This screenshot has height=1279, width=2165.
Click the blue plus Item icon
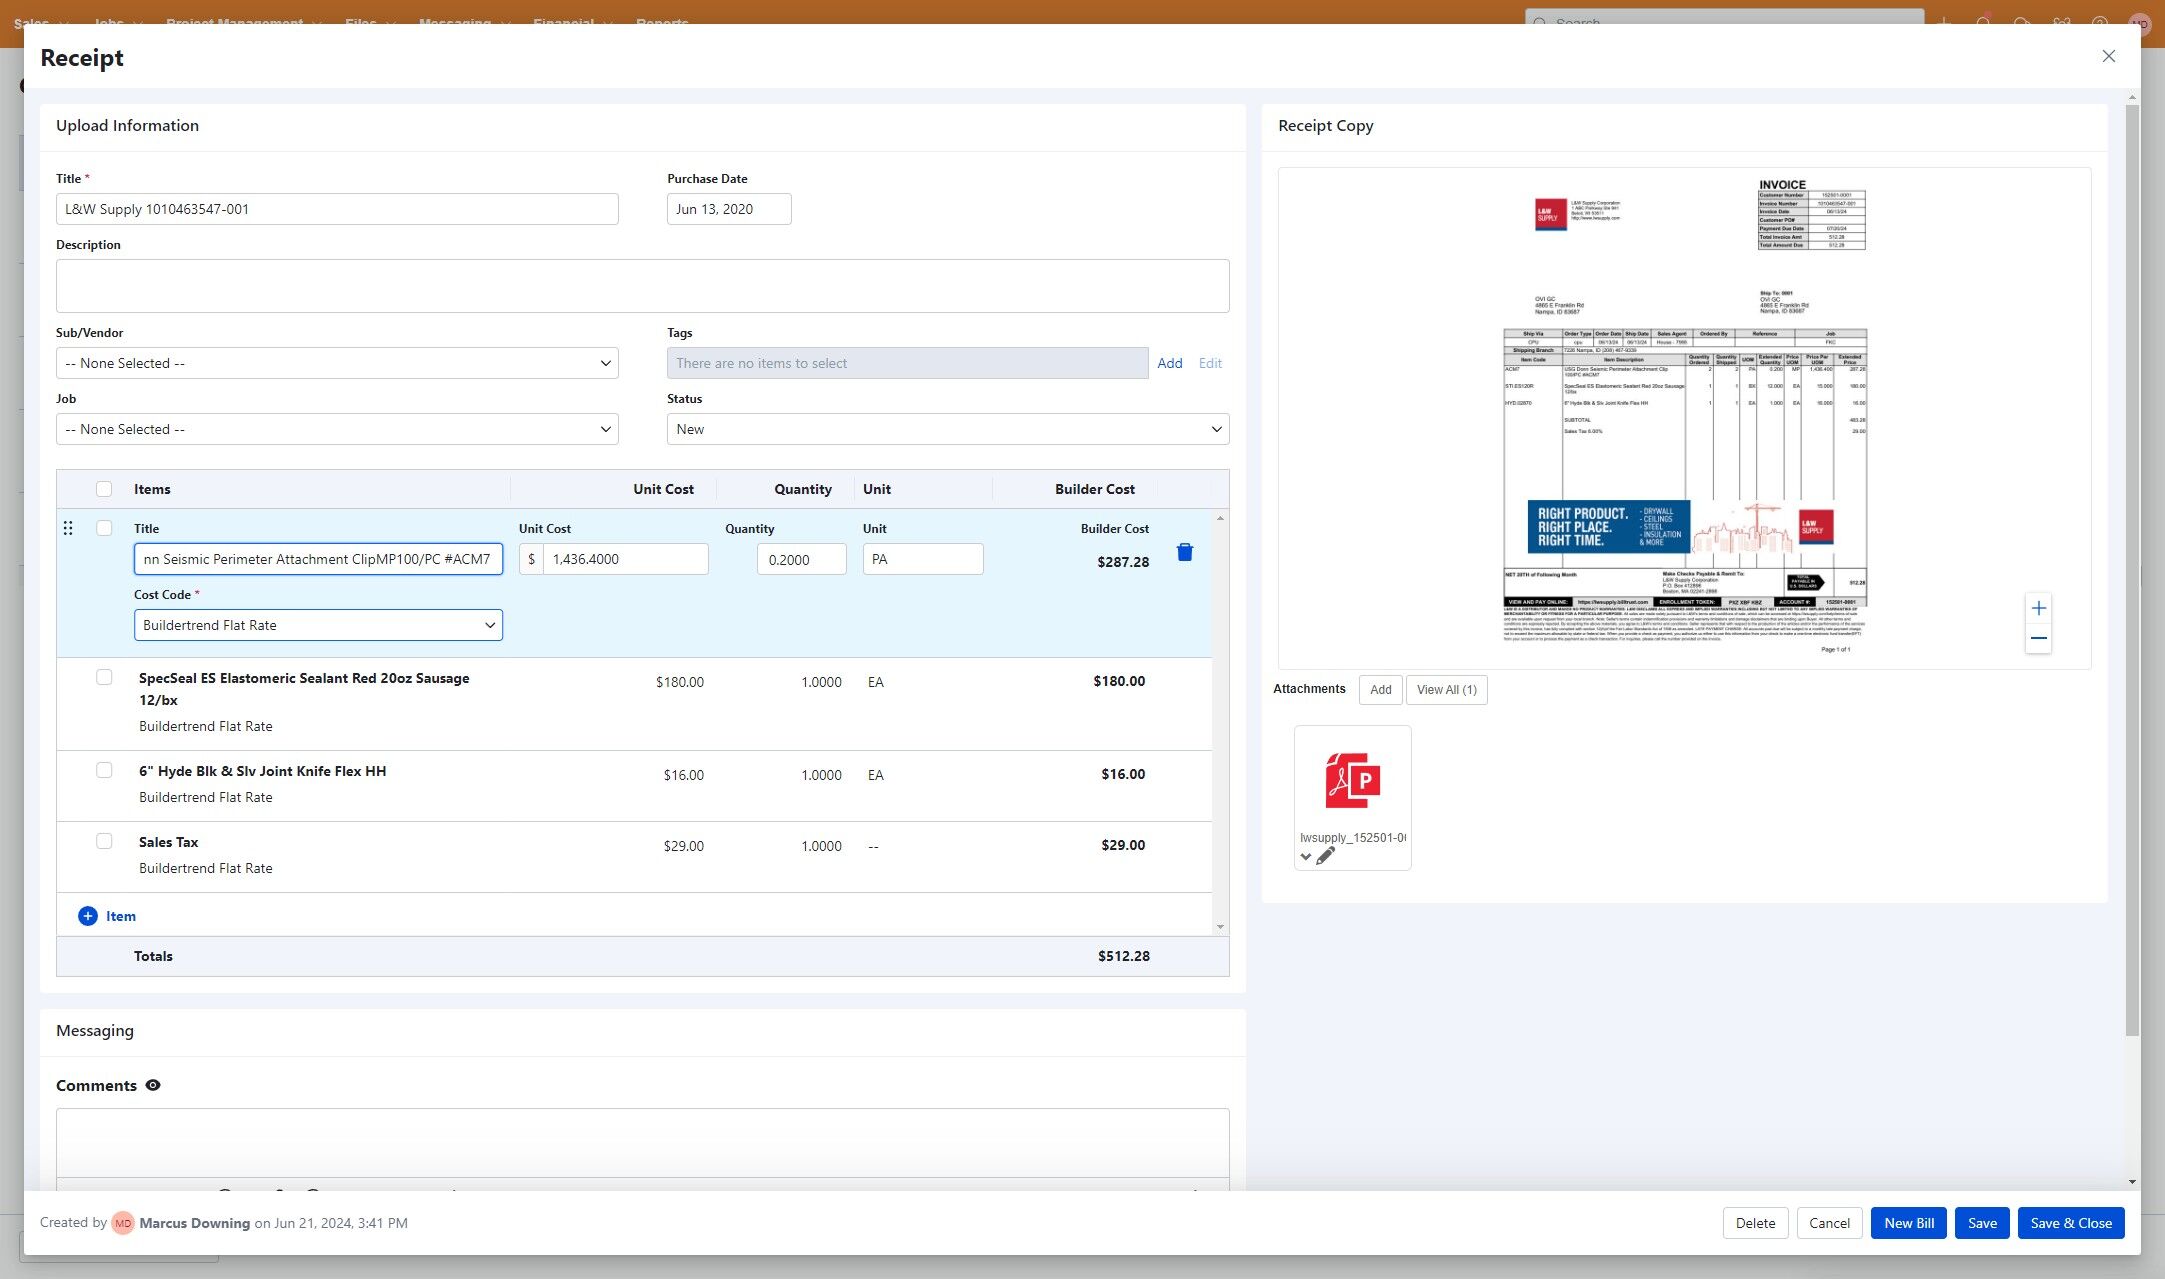[88, 916]
